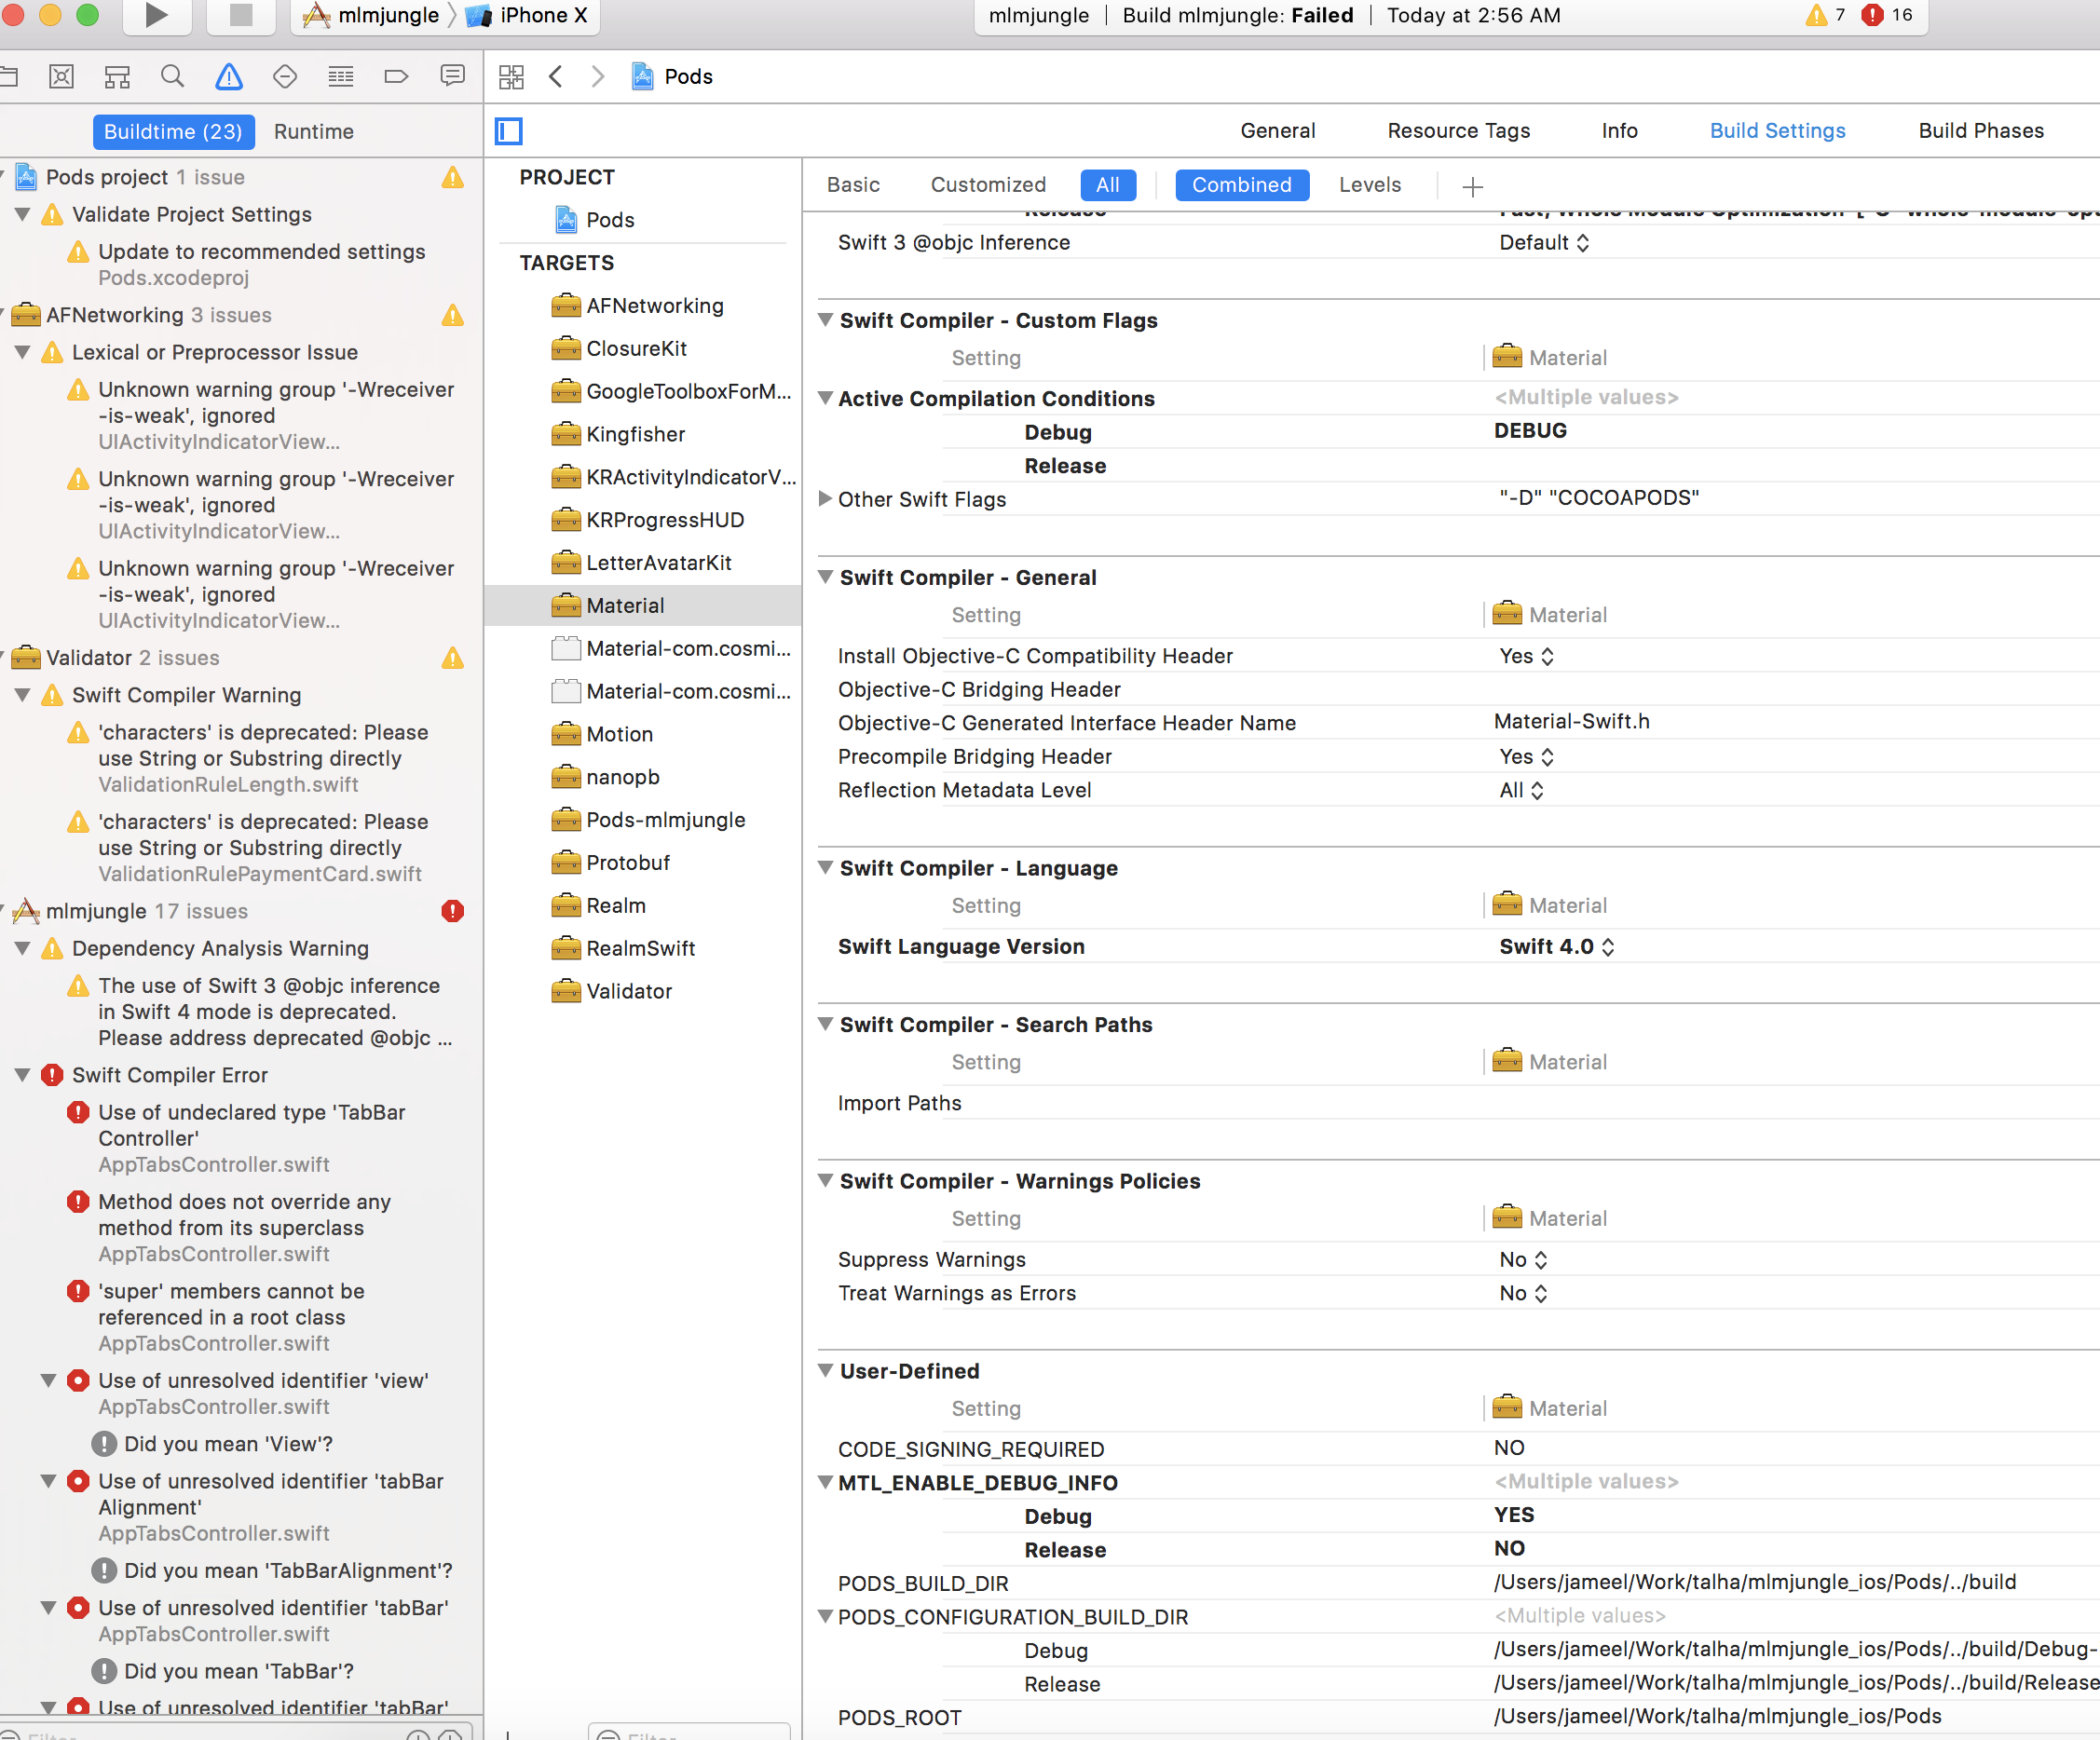2100x1740 pixels.
Task: Switch to Buildtime issues filter
Action: (x=173, y=132)
